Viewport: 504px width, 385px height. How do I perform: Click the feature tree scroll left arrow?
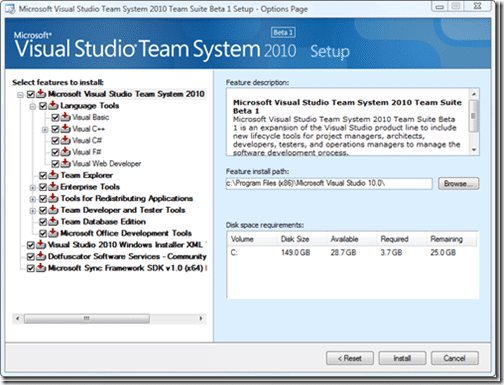[x=18, y=319]
